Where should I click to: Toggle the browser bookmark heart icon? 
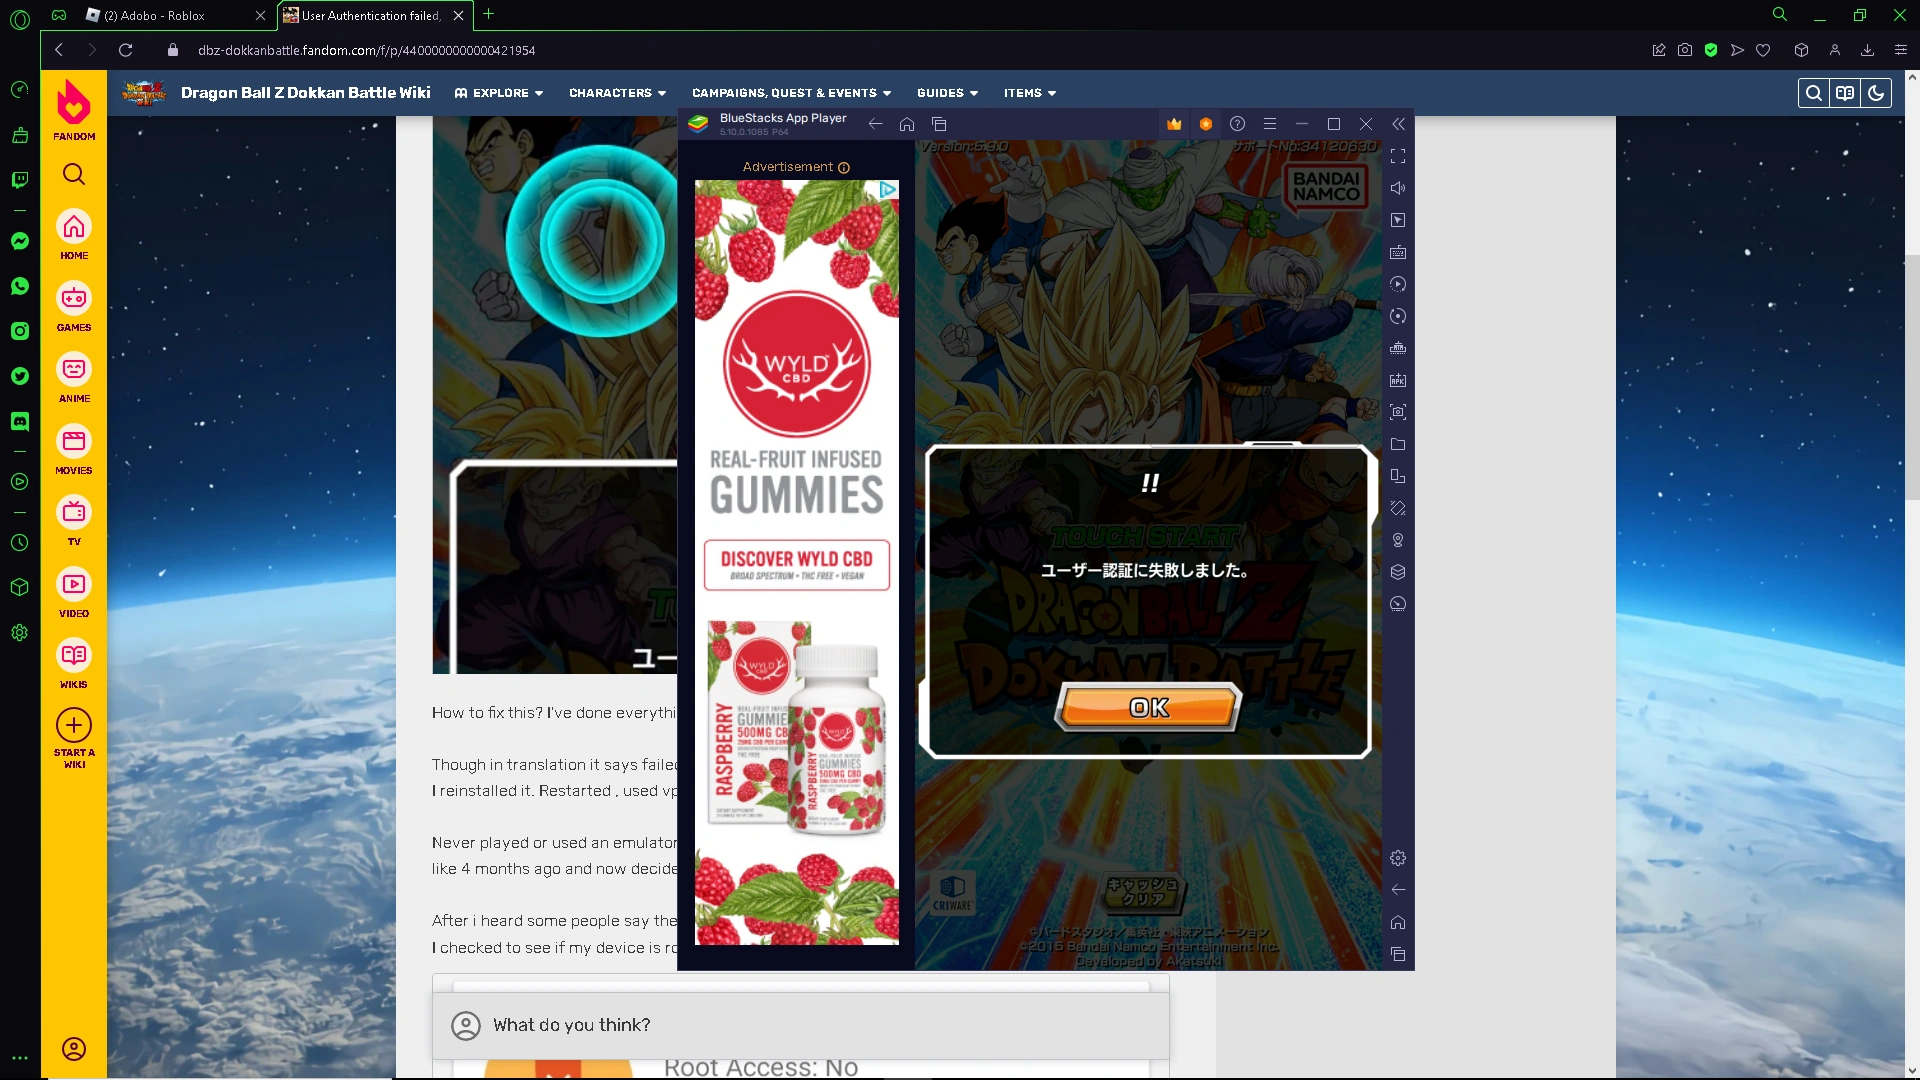click(x=1763, y=50)
